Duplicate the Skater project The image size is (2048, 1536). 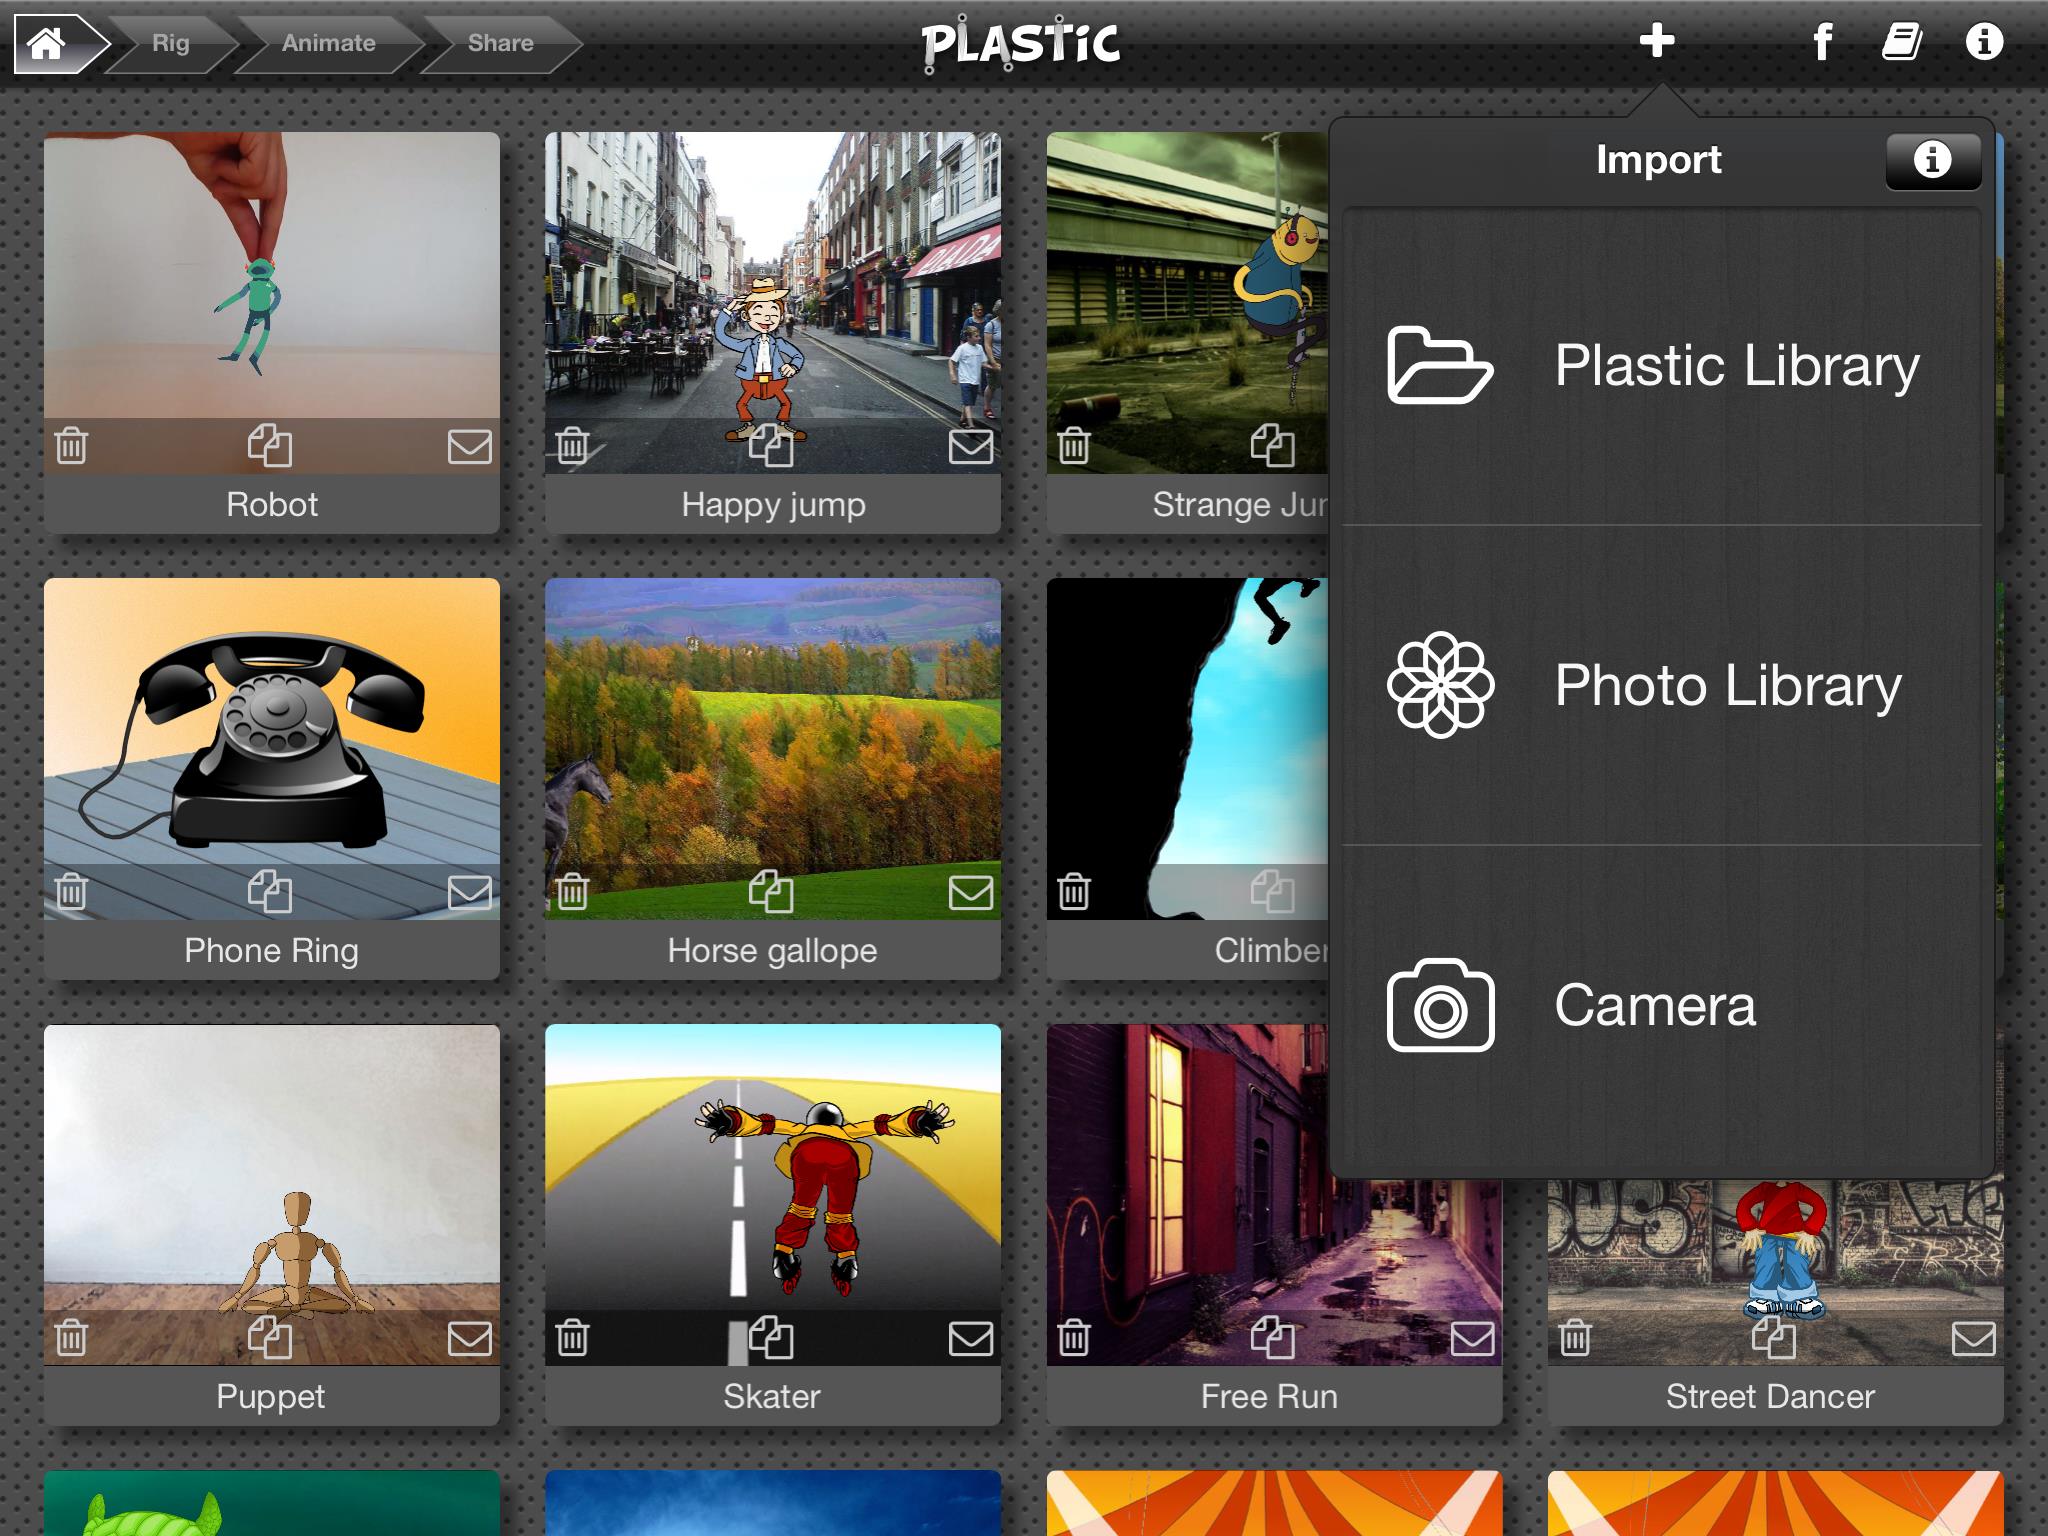pyautogui.click(x=771, y=1338)
